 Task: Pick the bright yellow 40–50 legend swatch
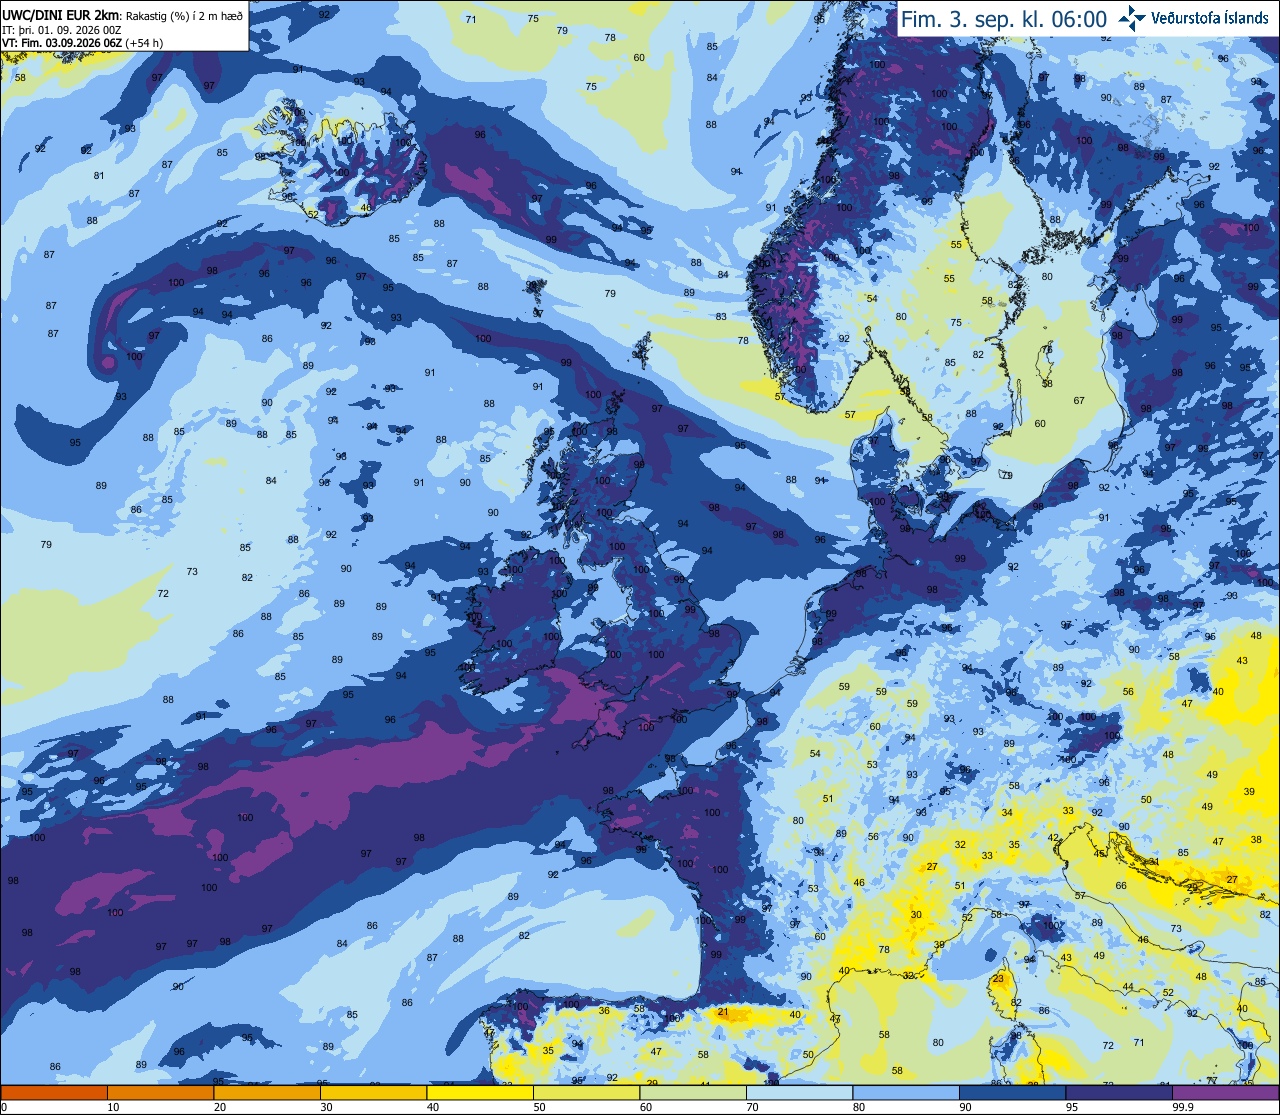[480, 1092]
